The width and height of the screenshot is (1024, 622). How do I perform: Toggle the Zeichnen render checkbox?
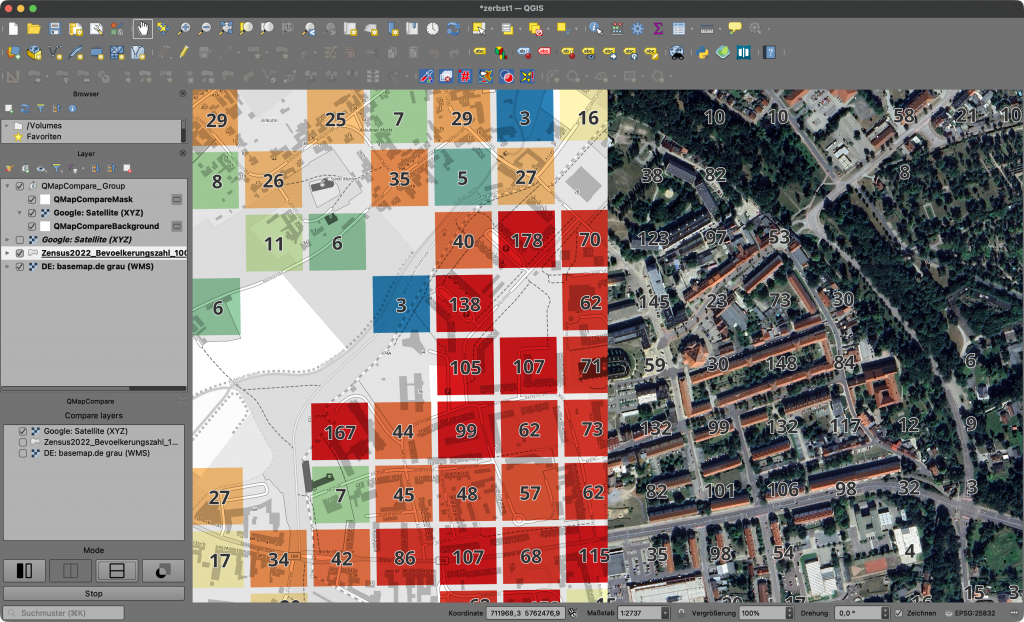tap(899, 612)
